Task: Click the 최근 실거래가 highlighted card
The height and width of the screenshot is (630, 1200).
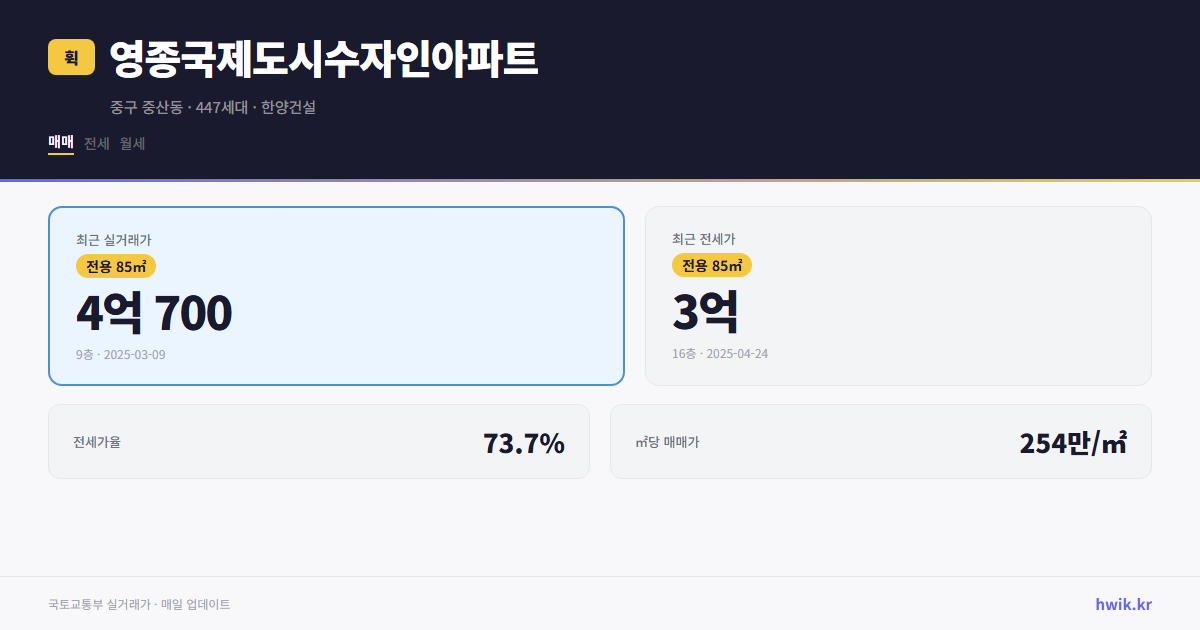Action: point(336,295)
